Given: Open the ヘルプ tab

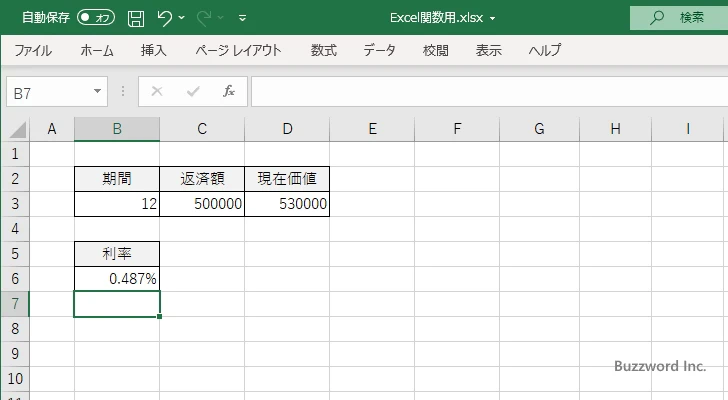Looking at the screenshot, I should [x=545, y=50].
